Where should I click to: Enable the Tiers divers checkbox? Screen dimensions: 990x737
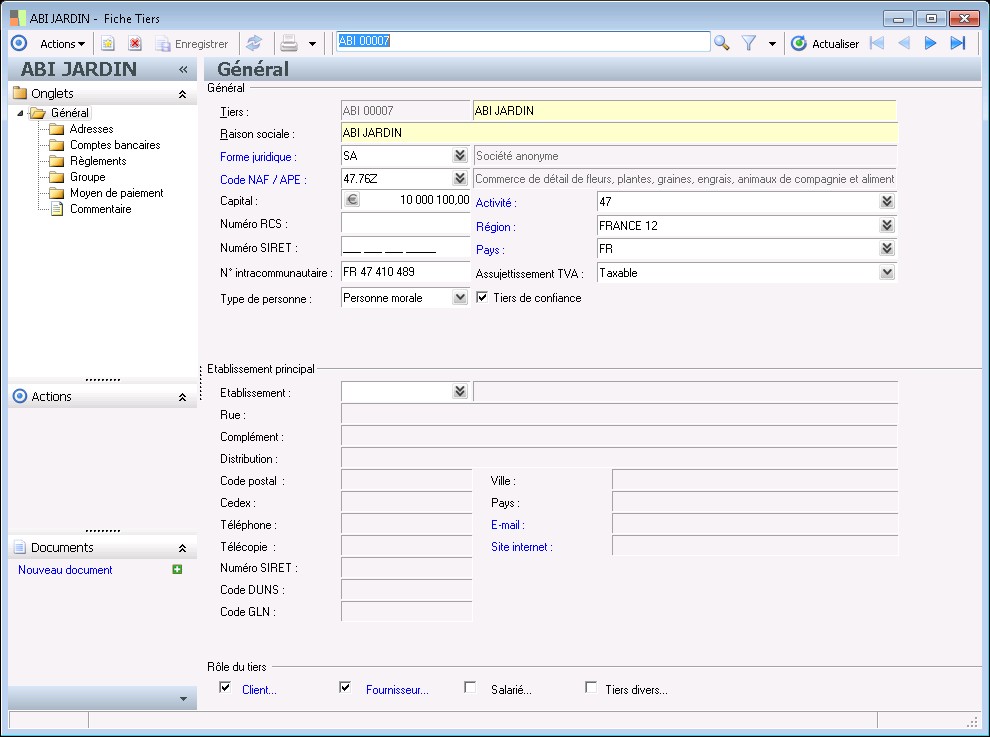pyautogui.click(x=591, y=688)
